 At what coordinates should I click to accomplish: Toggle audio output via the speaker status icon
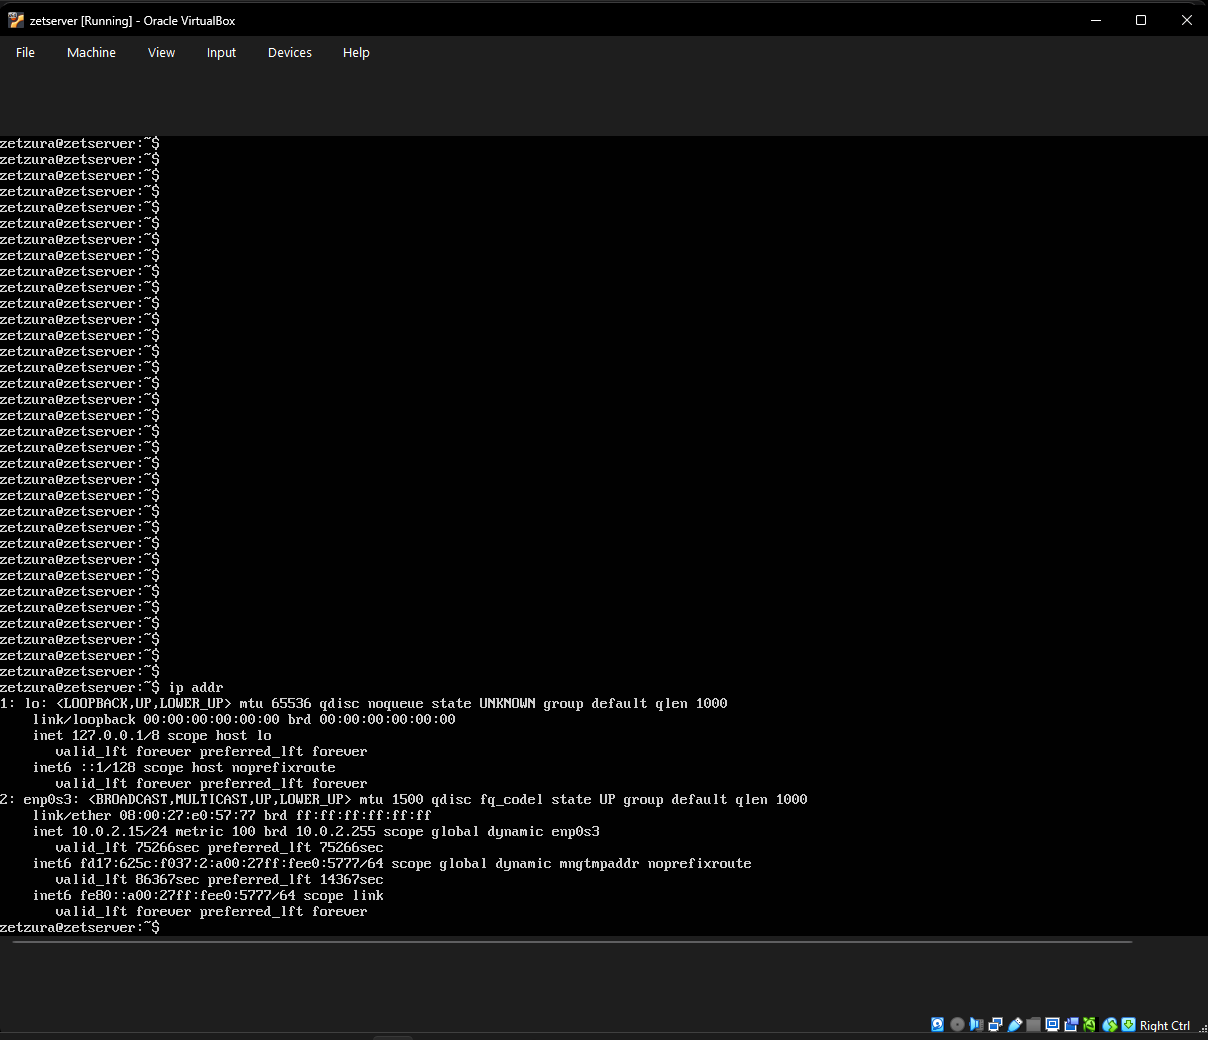click(977, 1024)
